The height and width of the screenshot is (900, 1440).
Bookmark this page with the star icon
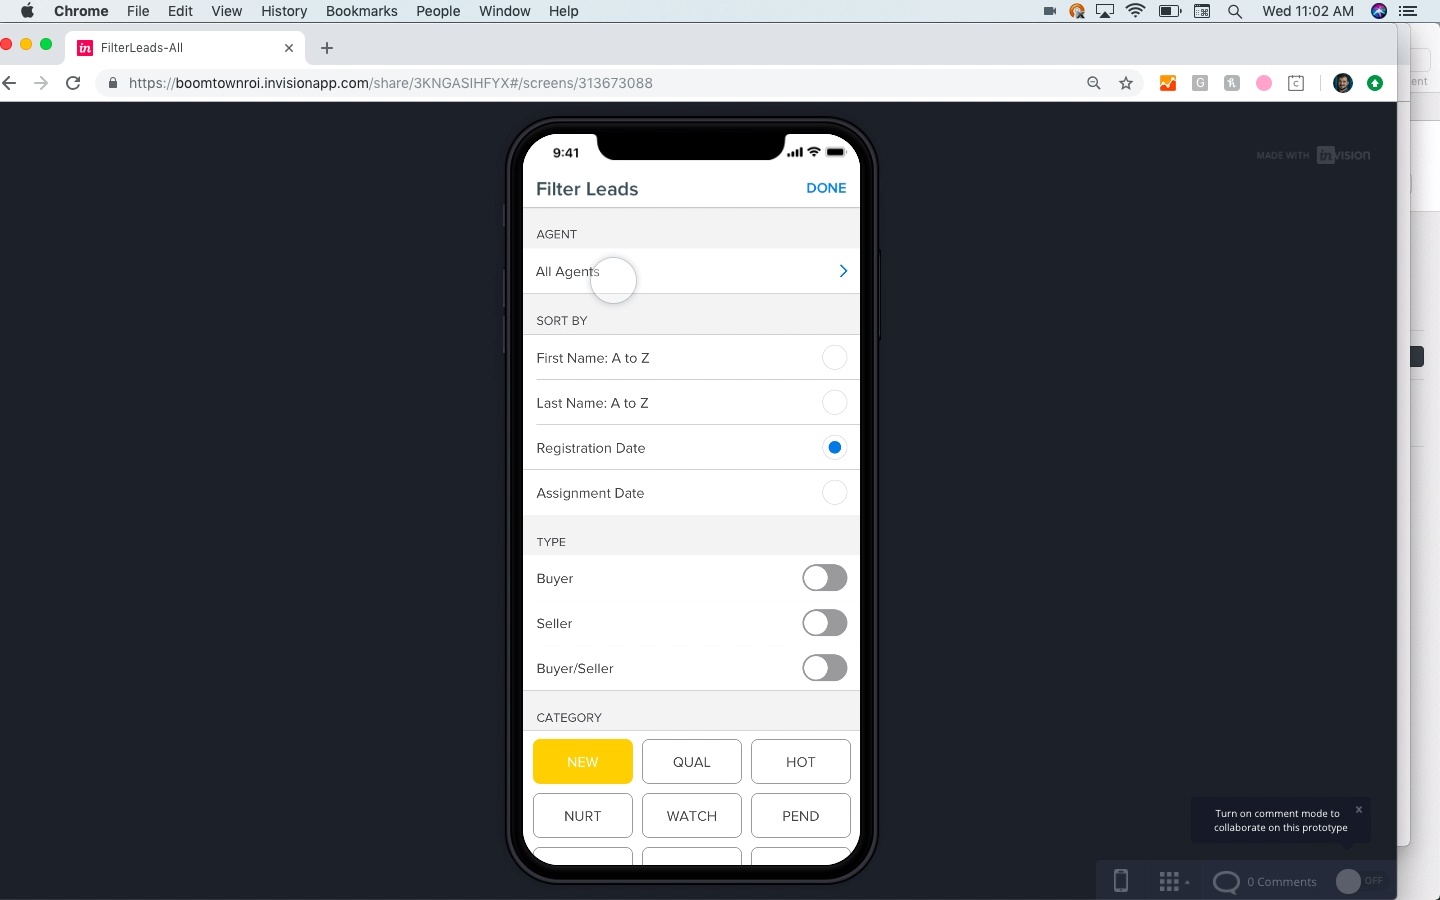1126,83
